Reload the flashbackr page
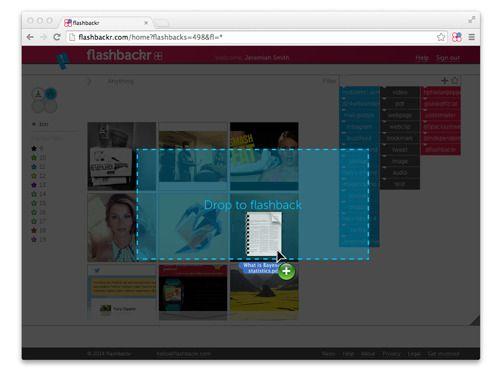504x380 pixels. [57, 37]
